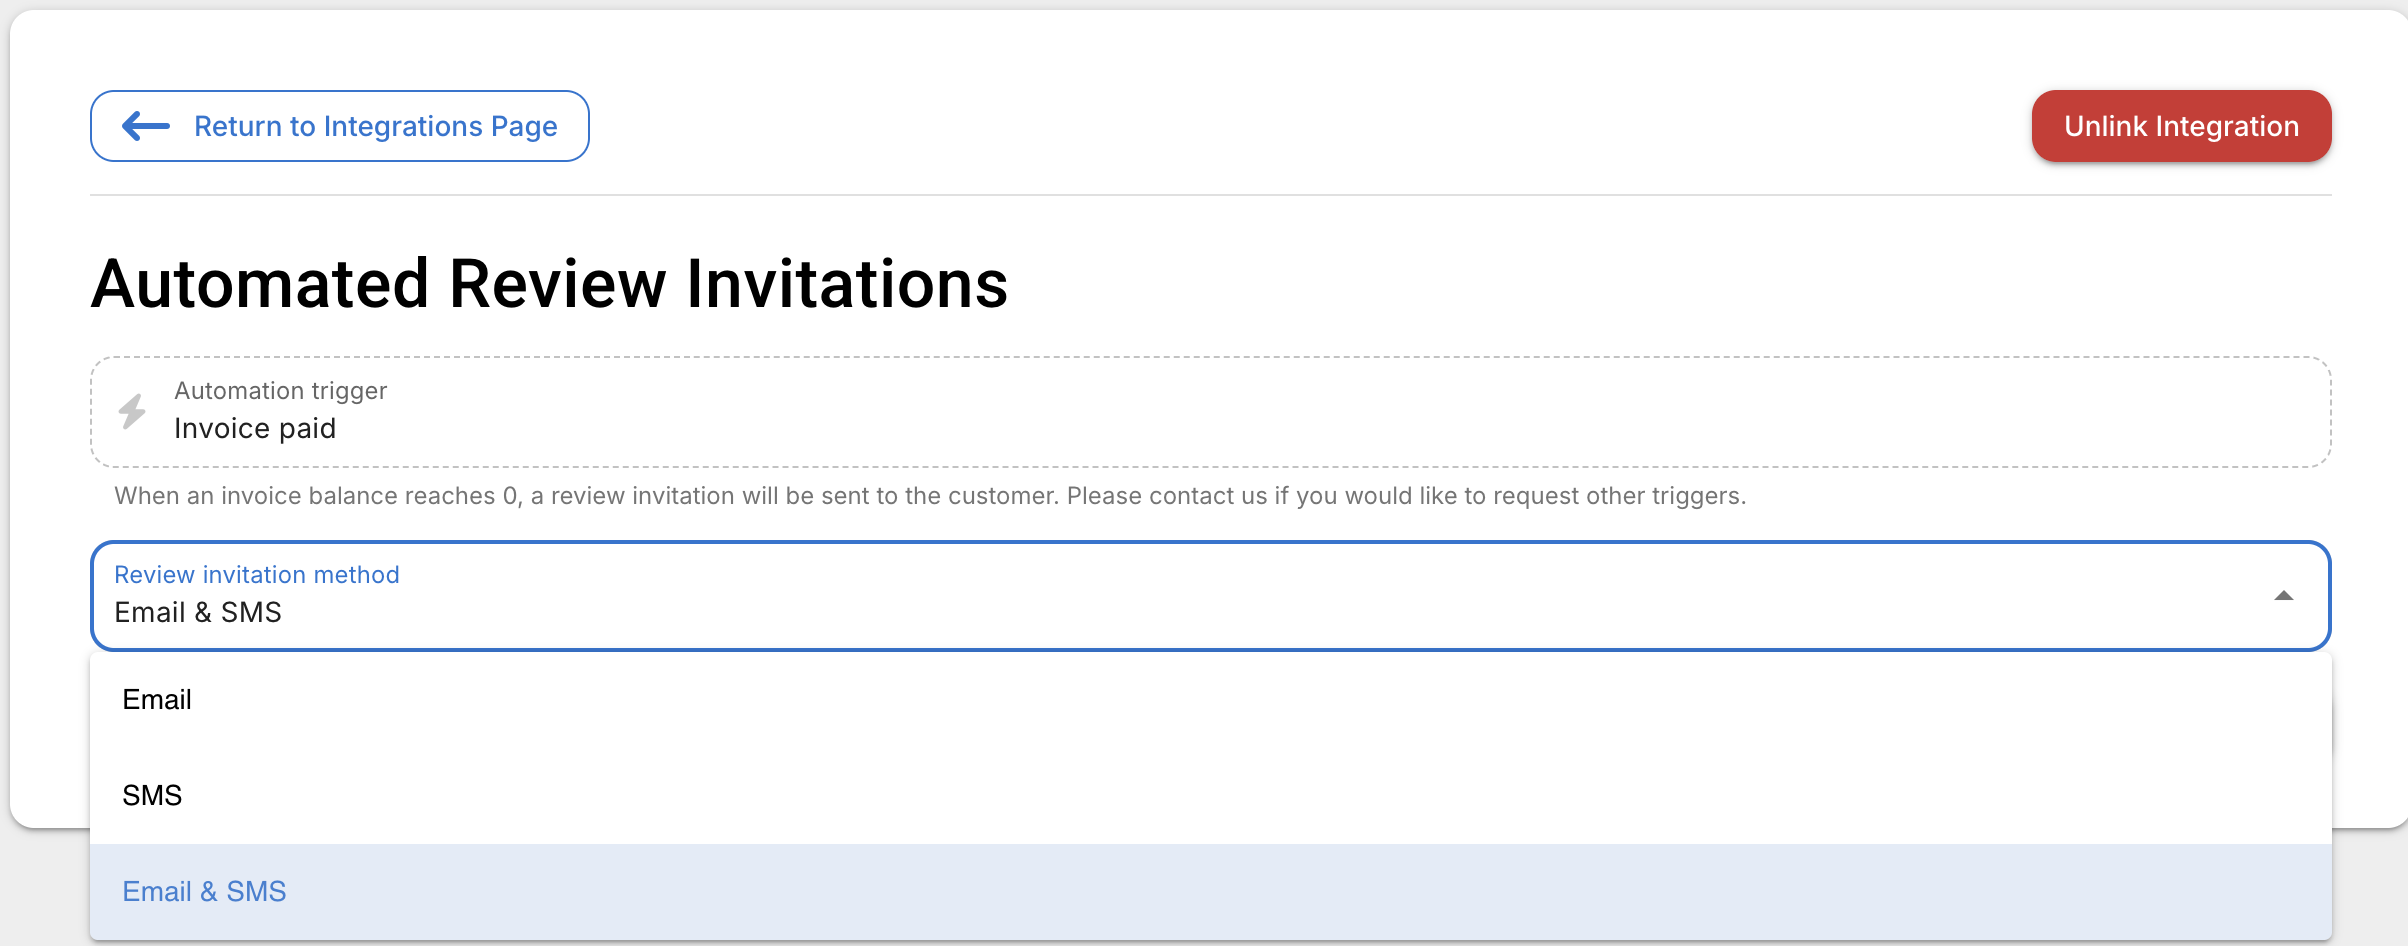The width and height of the screenshot is (2408, 946).
Task: Choose SMS as the invitation method
Action: pos(152,795)
